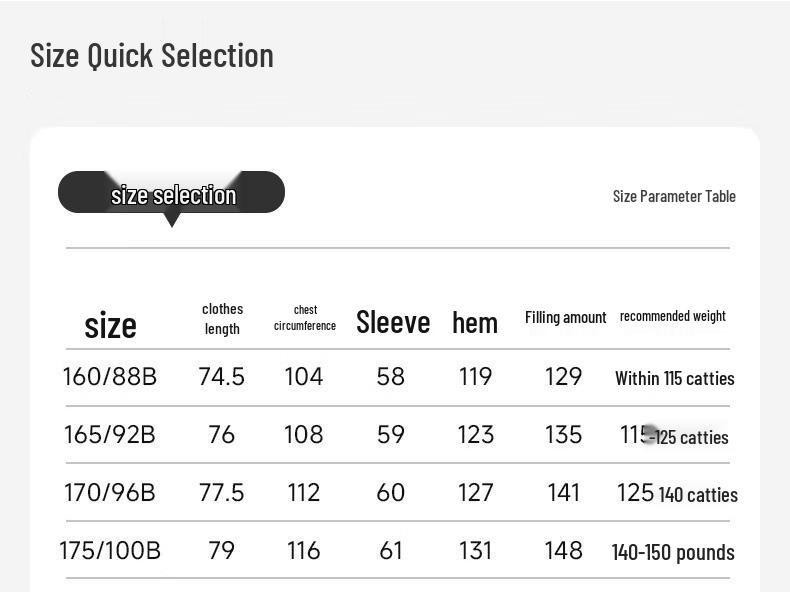Click the "recommended weight" column header
Image resolution: width=790 pixels, height=593 pixels.
(x=673, y=316)
